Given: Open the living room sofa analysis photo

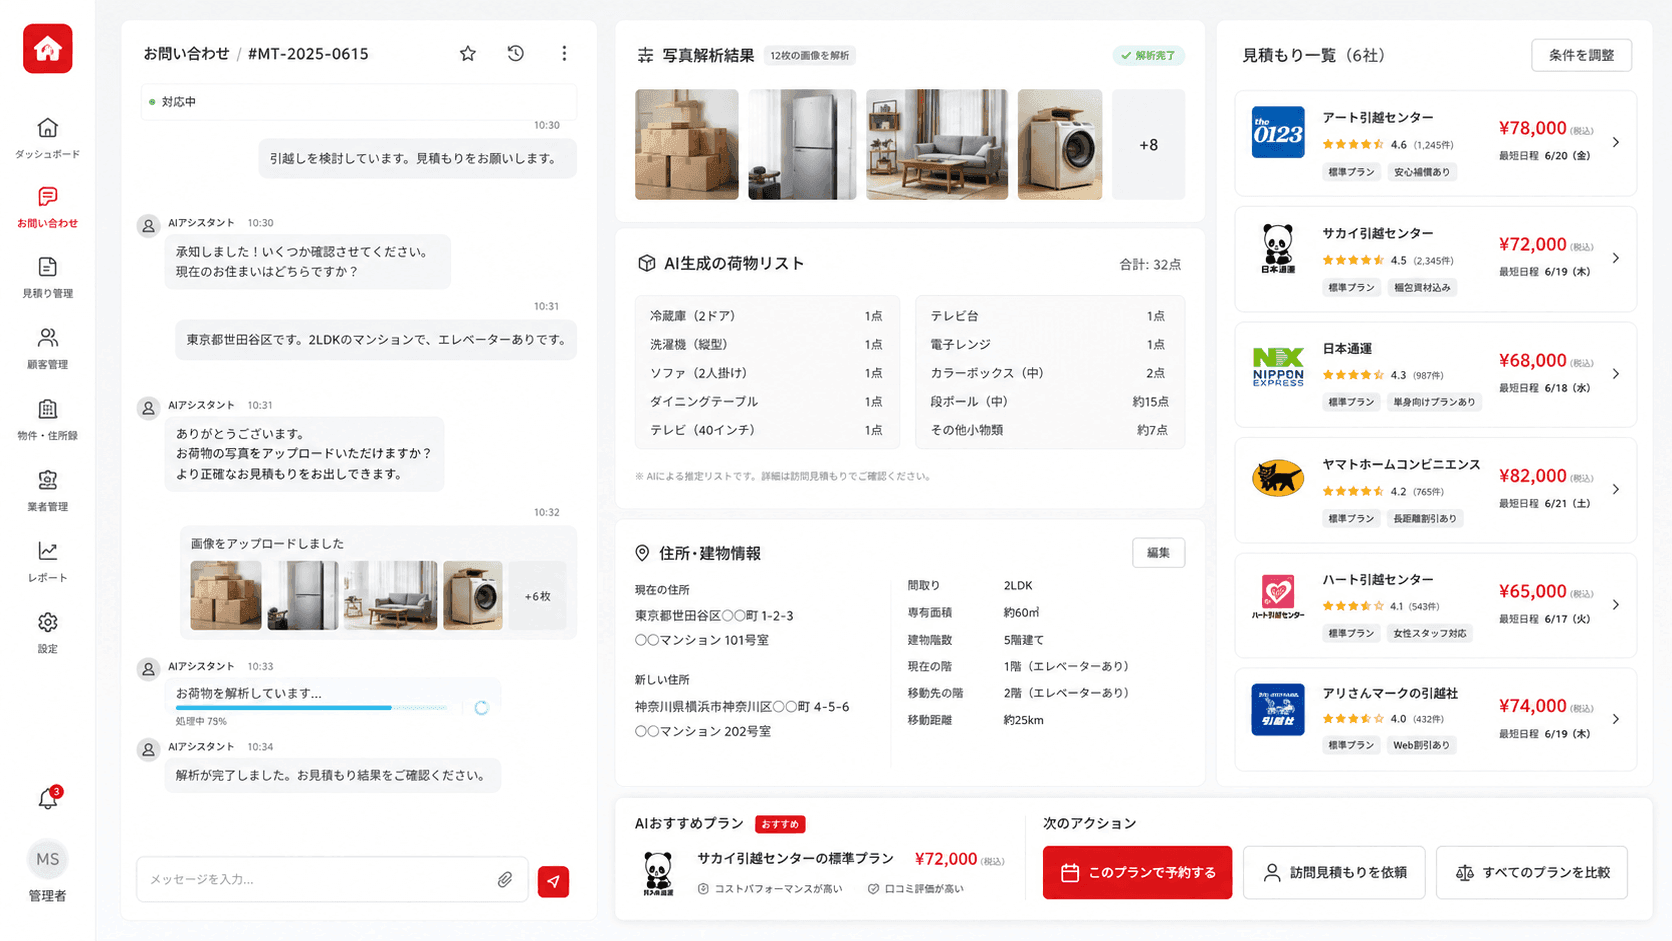Looking at the screenshot, I should 937,145.
